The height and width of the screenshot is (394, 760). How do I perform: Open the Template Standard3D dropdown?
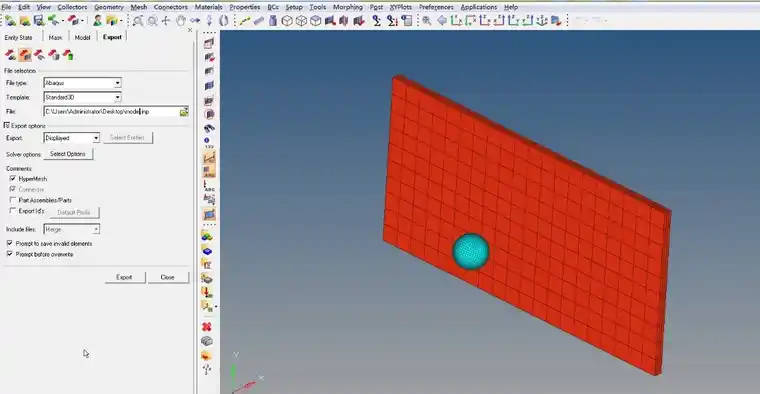[117, 97]
